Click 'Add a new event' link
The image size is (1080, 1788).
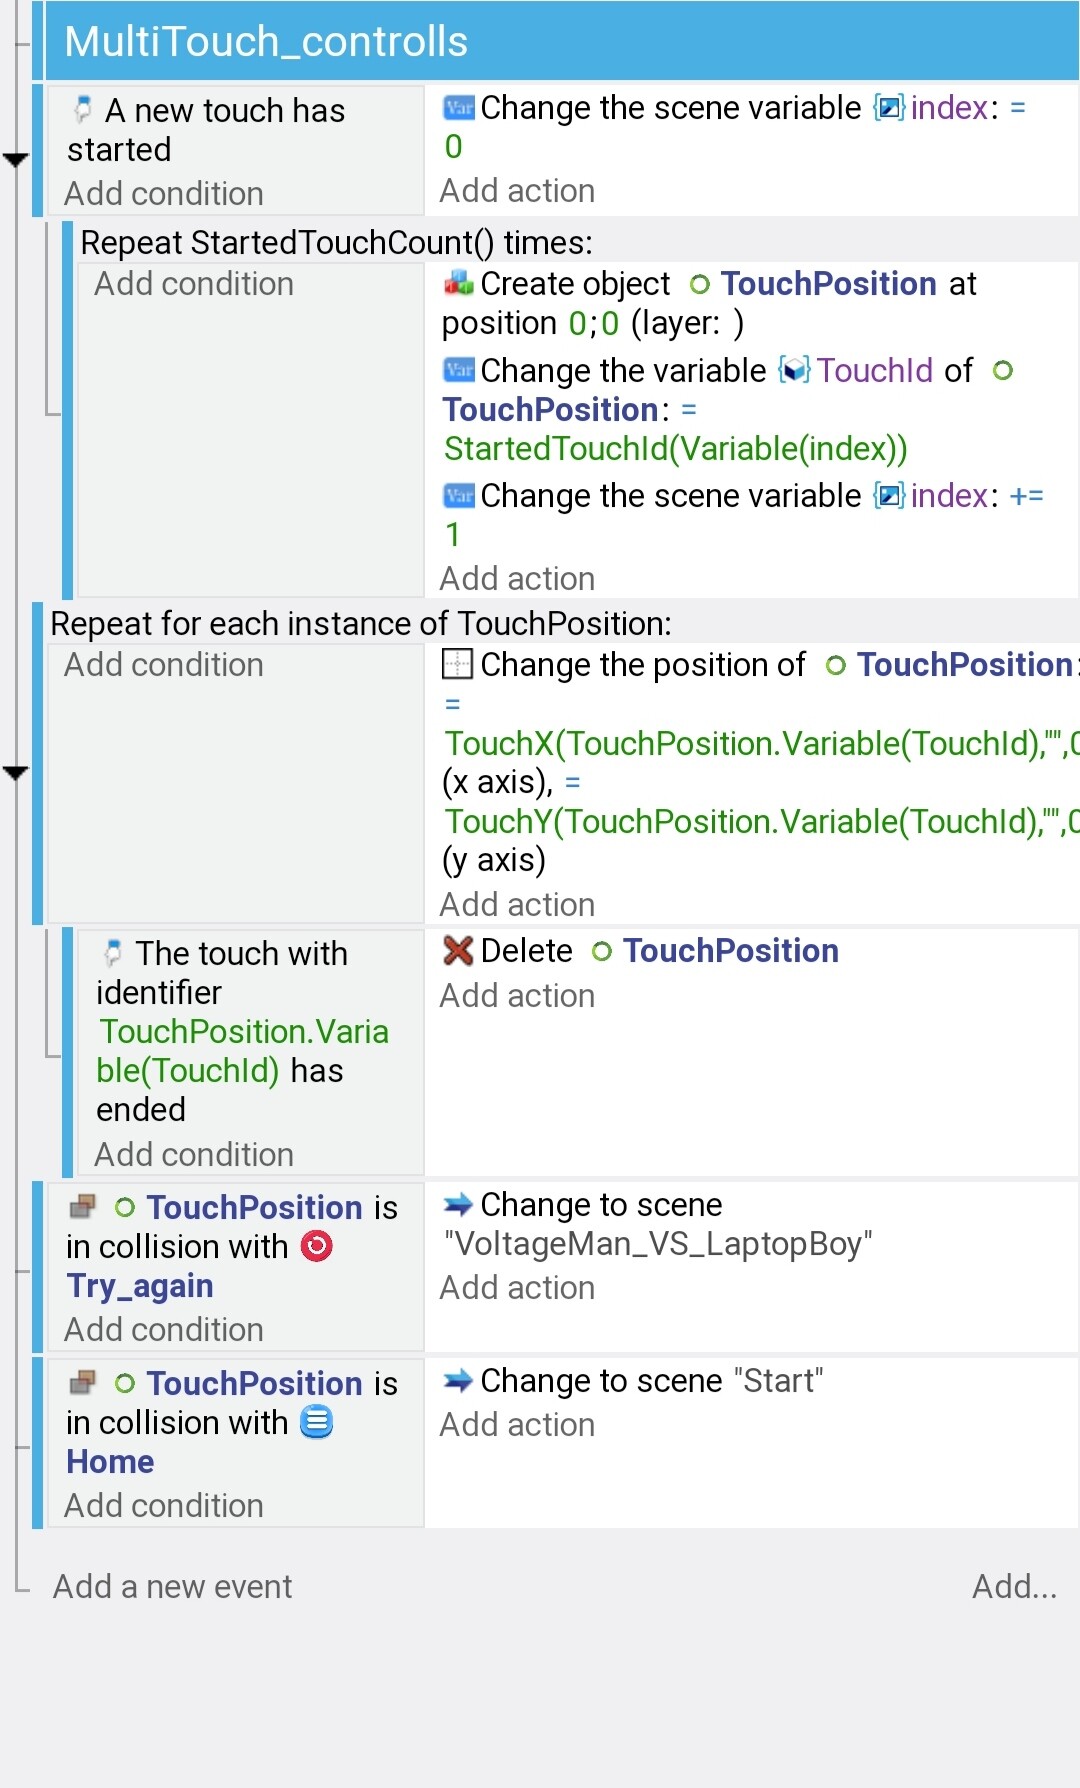[x=172, y=1586]
